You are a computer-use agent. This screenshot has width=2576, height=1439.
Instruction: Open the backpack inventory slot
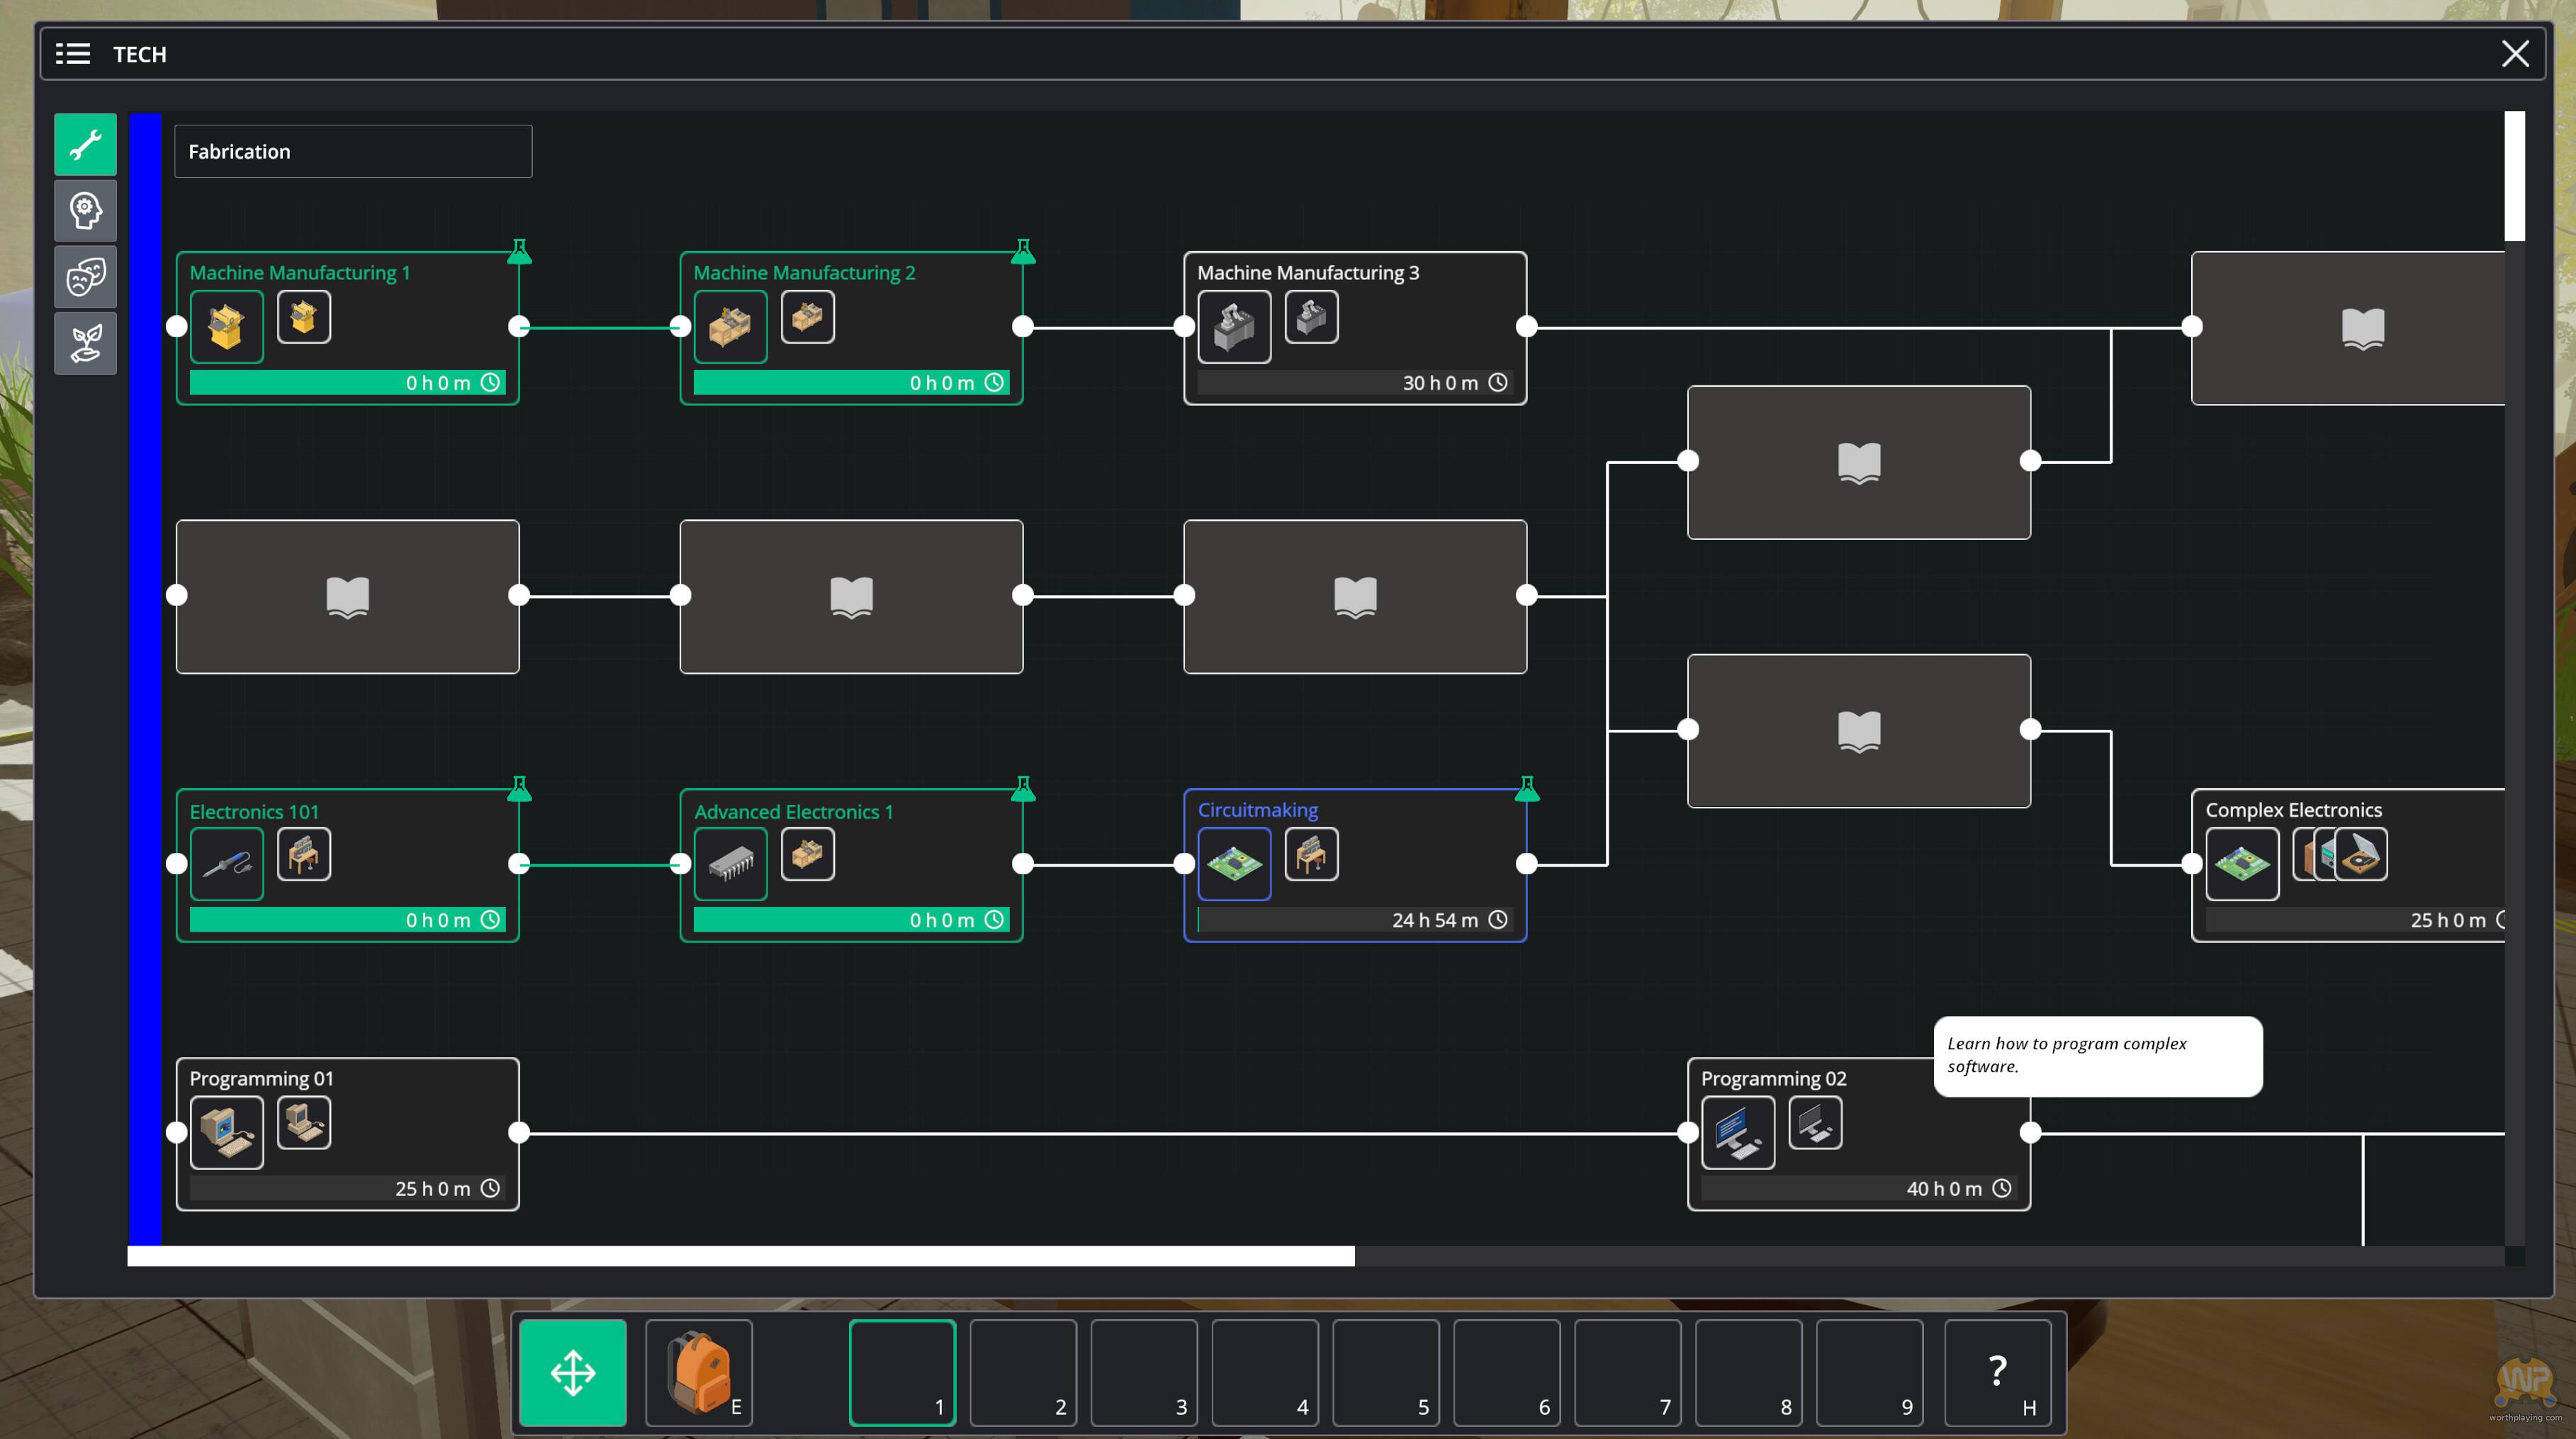pyautogui.click(x=698, y=1372)
